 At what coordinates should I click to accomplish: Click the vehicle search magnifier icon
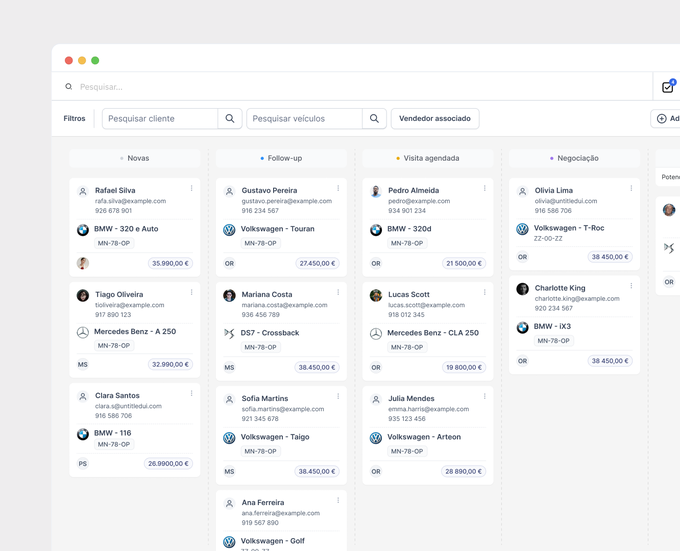374,118
